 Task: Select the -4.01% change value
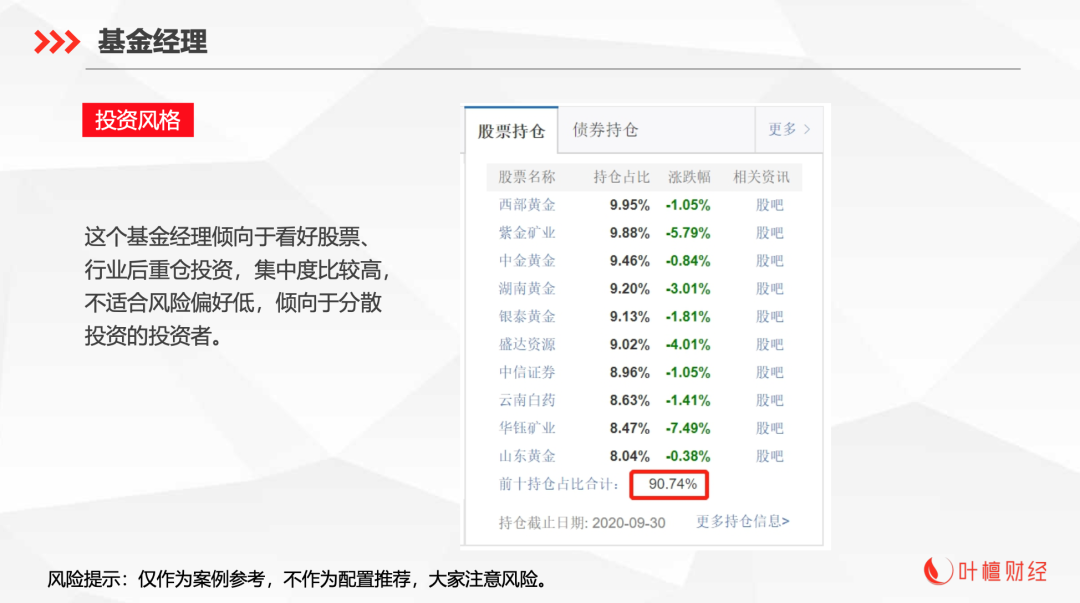687,345
